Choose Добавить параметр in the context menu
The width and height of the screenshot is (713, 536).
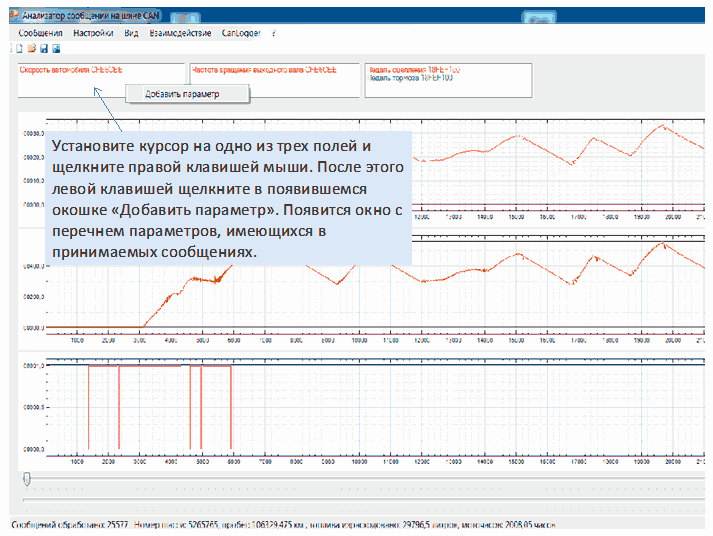tap(182, 94)
